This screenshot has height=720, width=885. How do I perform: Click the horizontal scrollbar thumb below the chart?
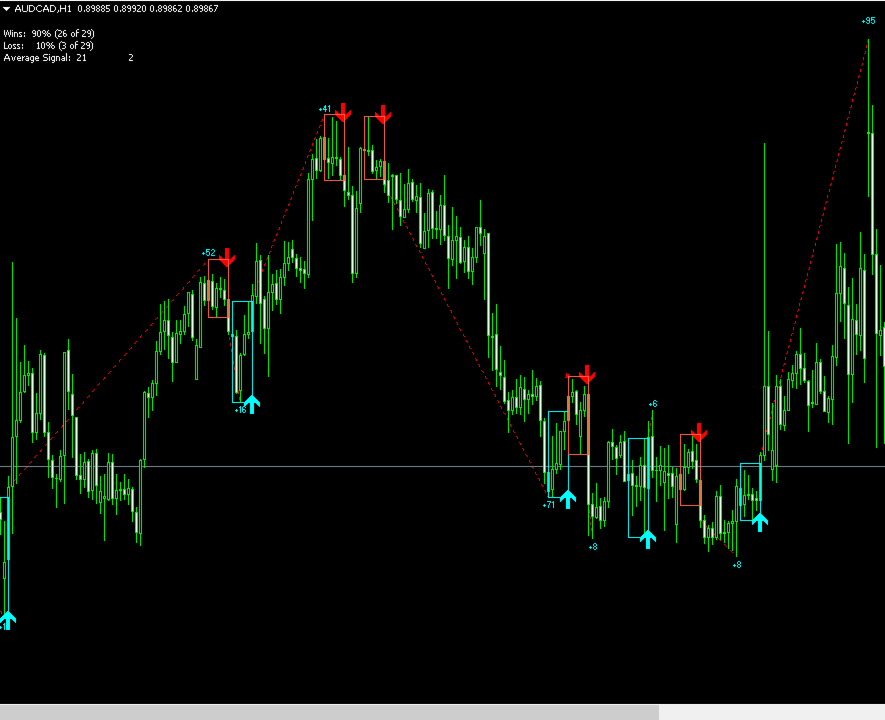pos(329,712)
